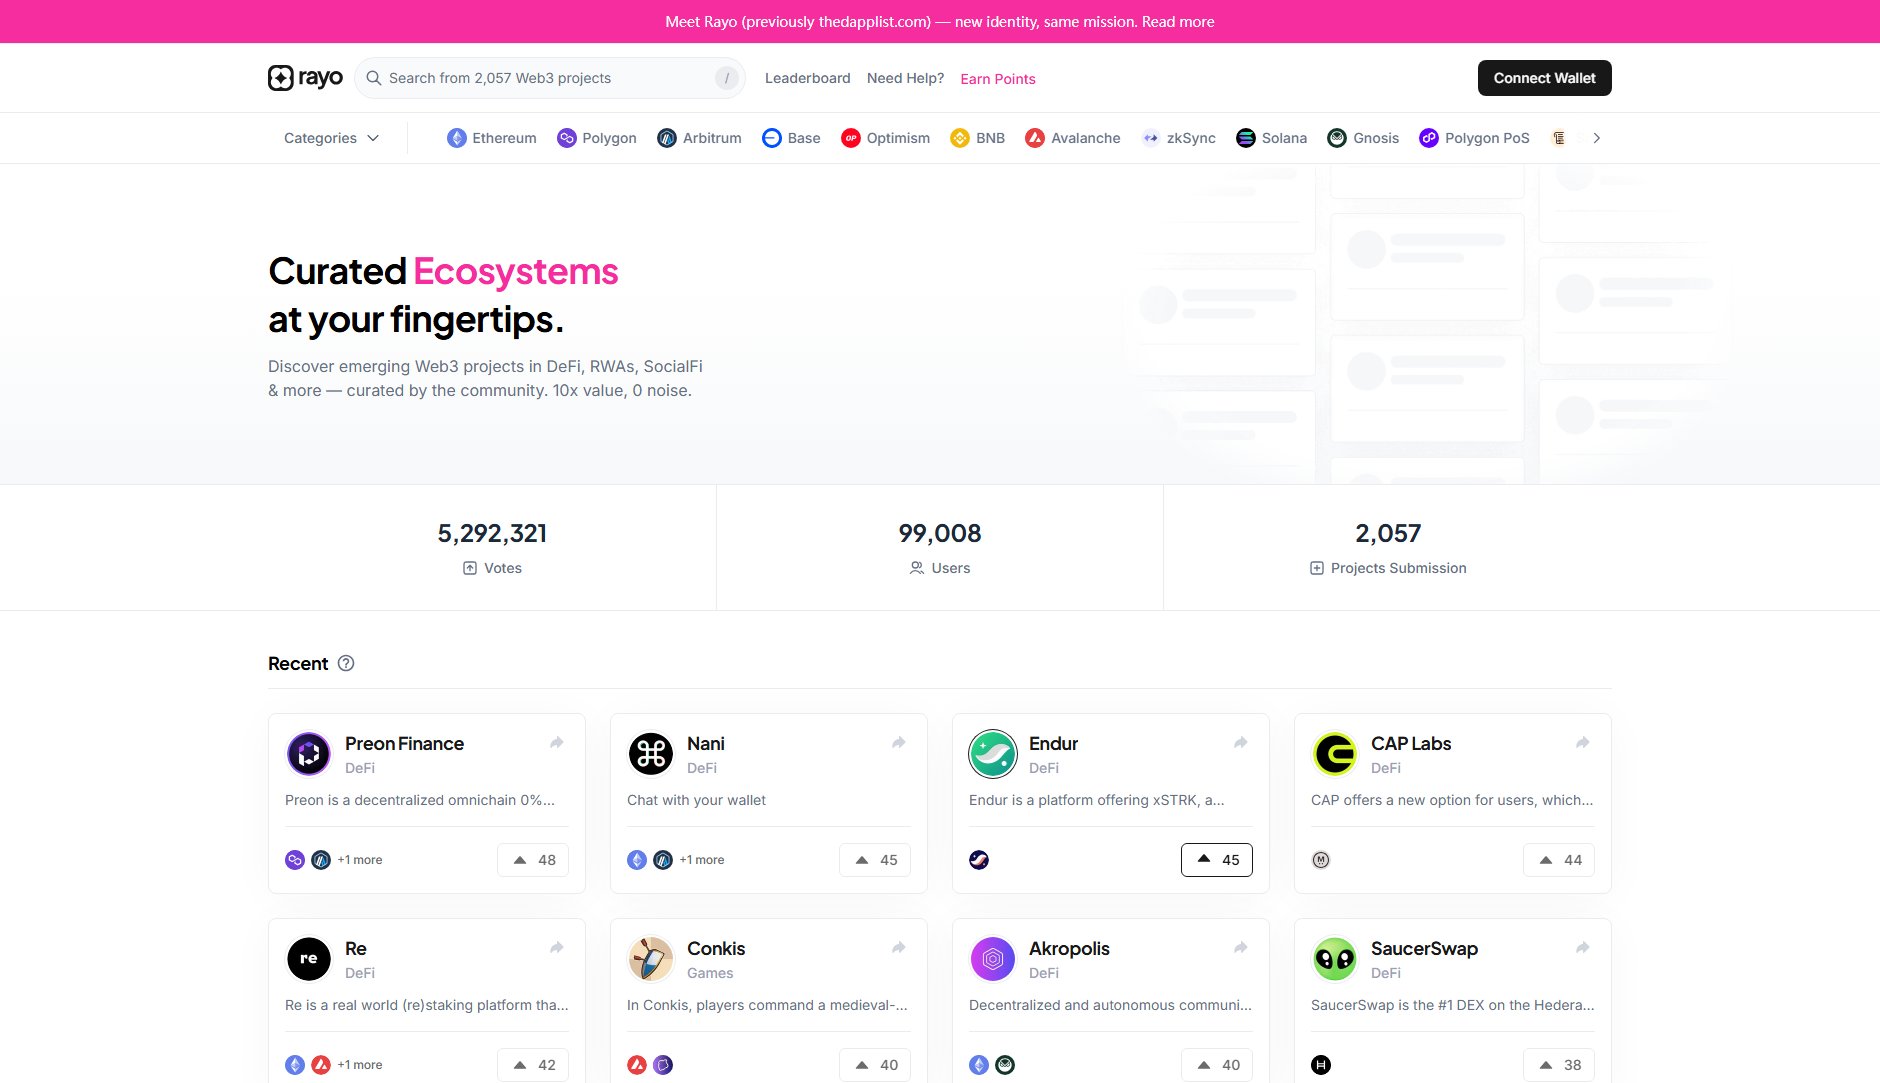The height and width of the screenshot is (1083, 1880).
Task: Focus the Web3 projects search field
Action: (550, 78)
